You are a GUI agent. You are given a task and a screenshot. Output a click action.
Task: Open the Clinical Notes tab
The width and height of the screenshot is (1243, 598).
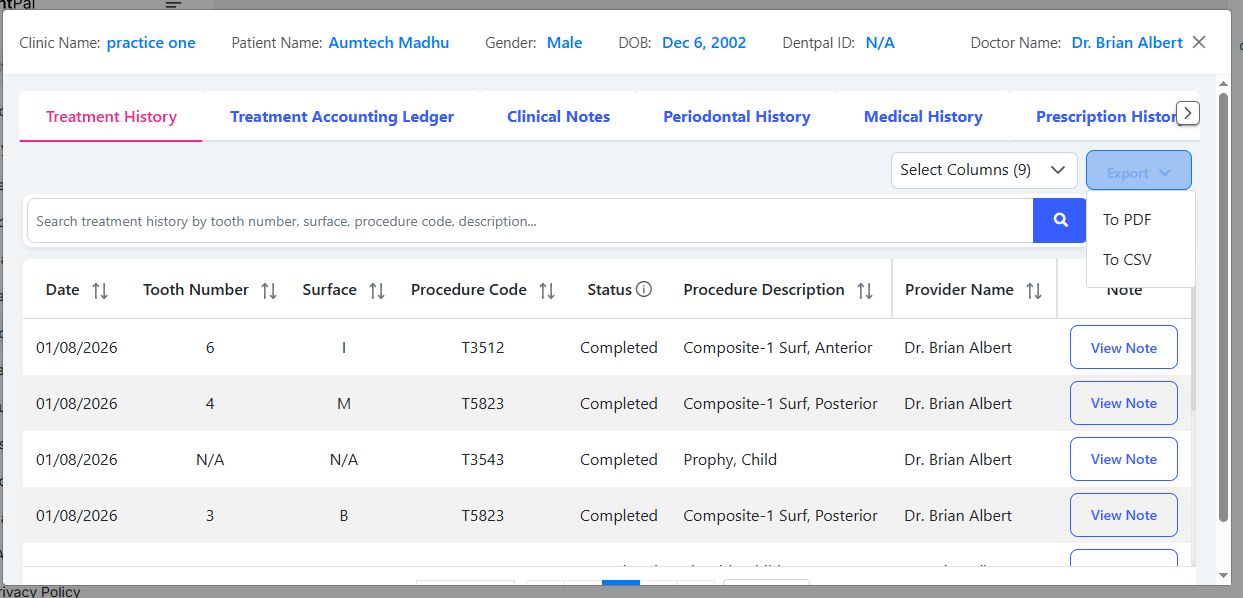[558, 117]
